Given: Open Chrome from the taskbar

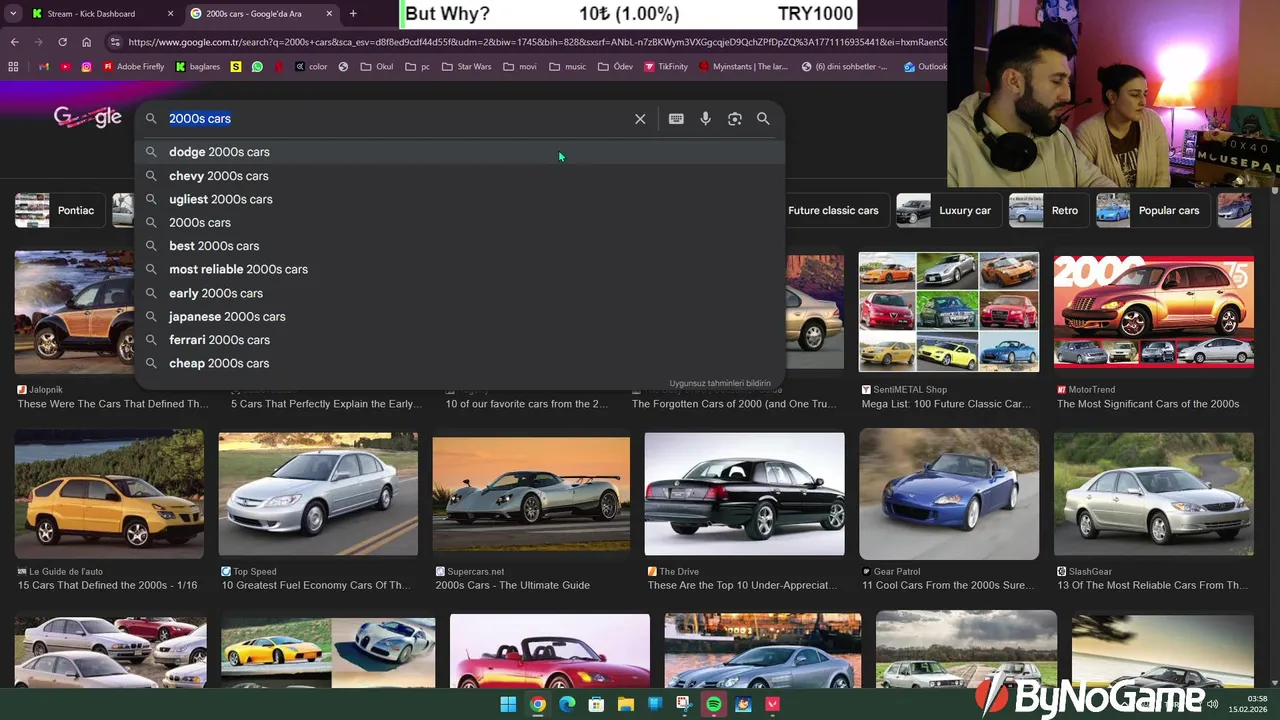Looking at the screenshot, I should (x=538, y=704).
